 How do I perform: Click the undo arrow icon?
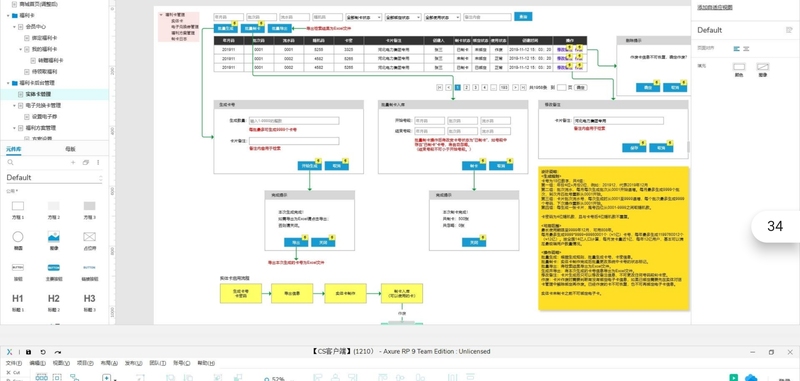point(43,352)
